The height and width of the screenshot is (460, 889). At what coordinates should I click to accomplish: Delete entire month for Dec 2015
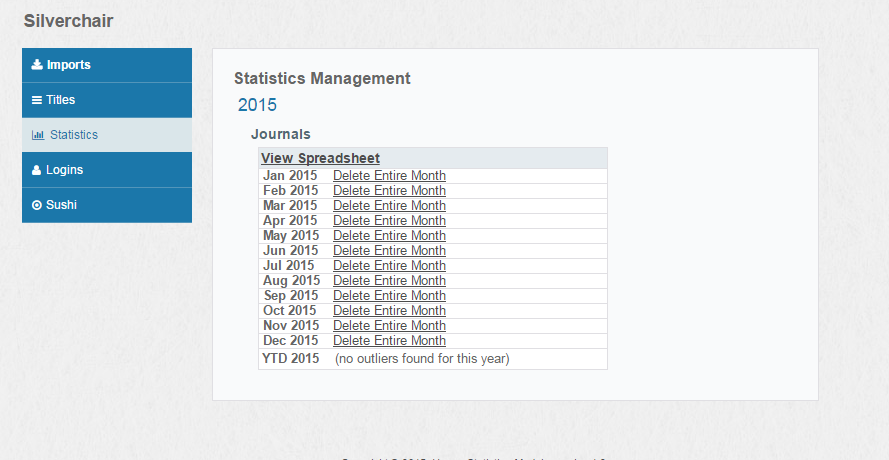click(x=389, y=341)
